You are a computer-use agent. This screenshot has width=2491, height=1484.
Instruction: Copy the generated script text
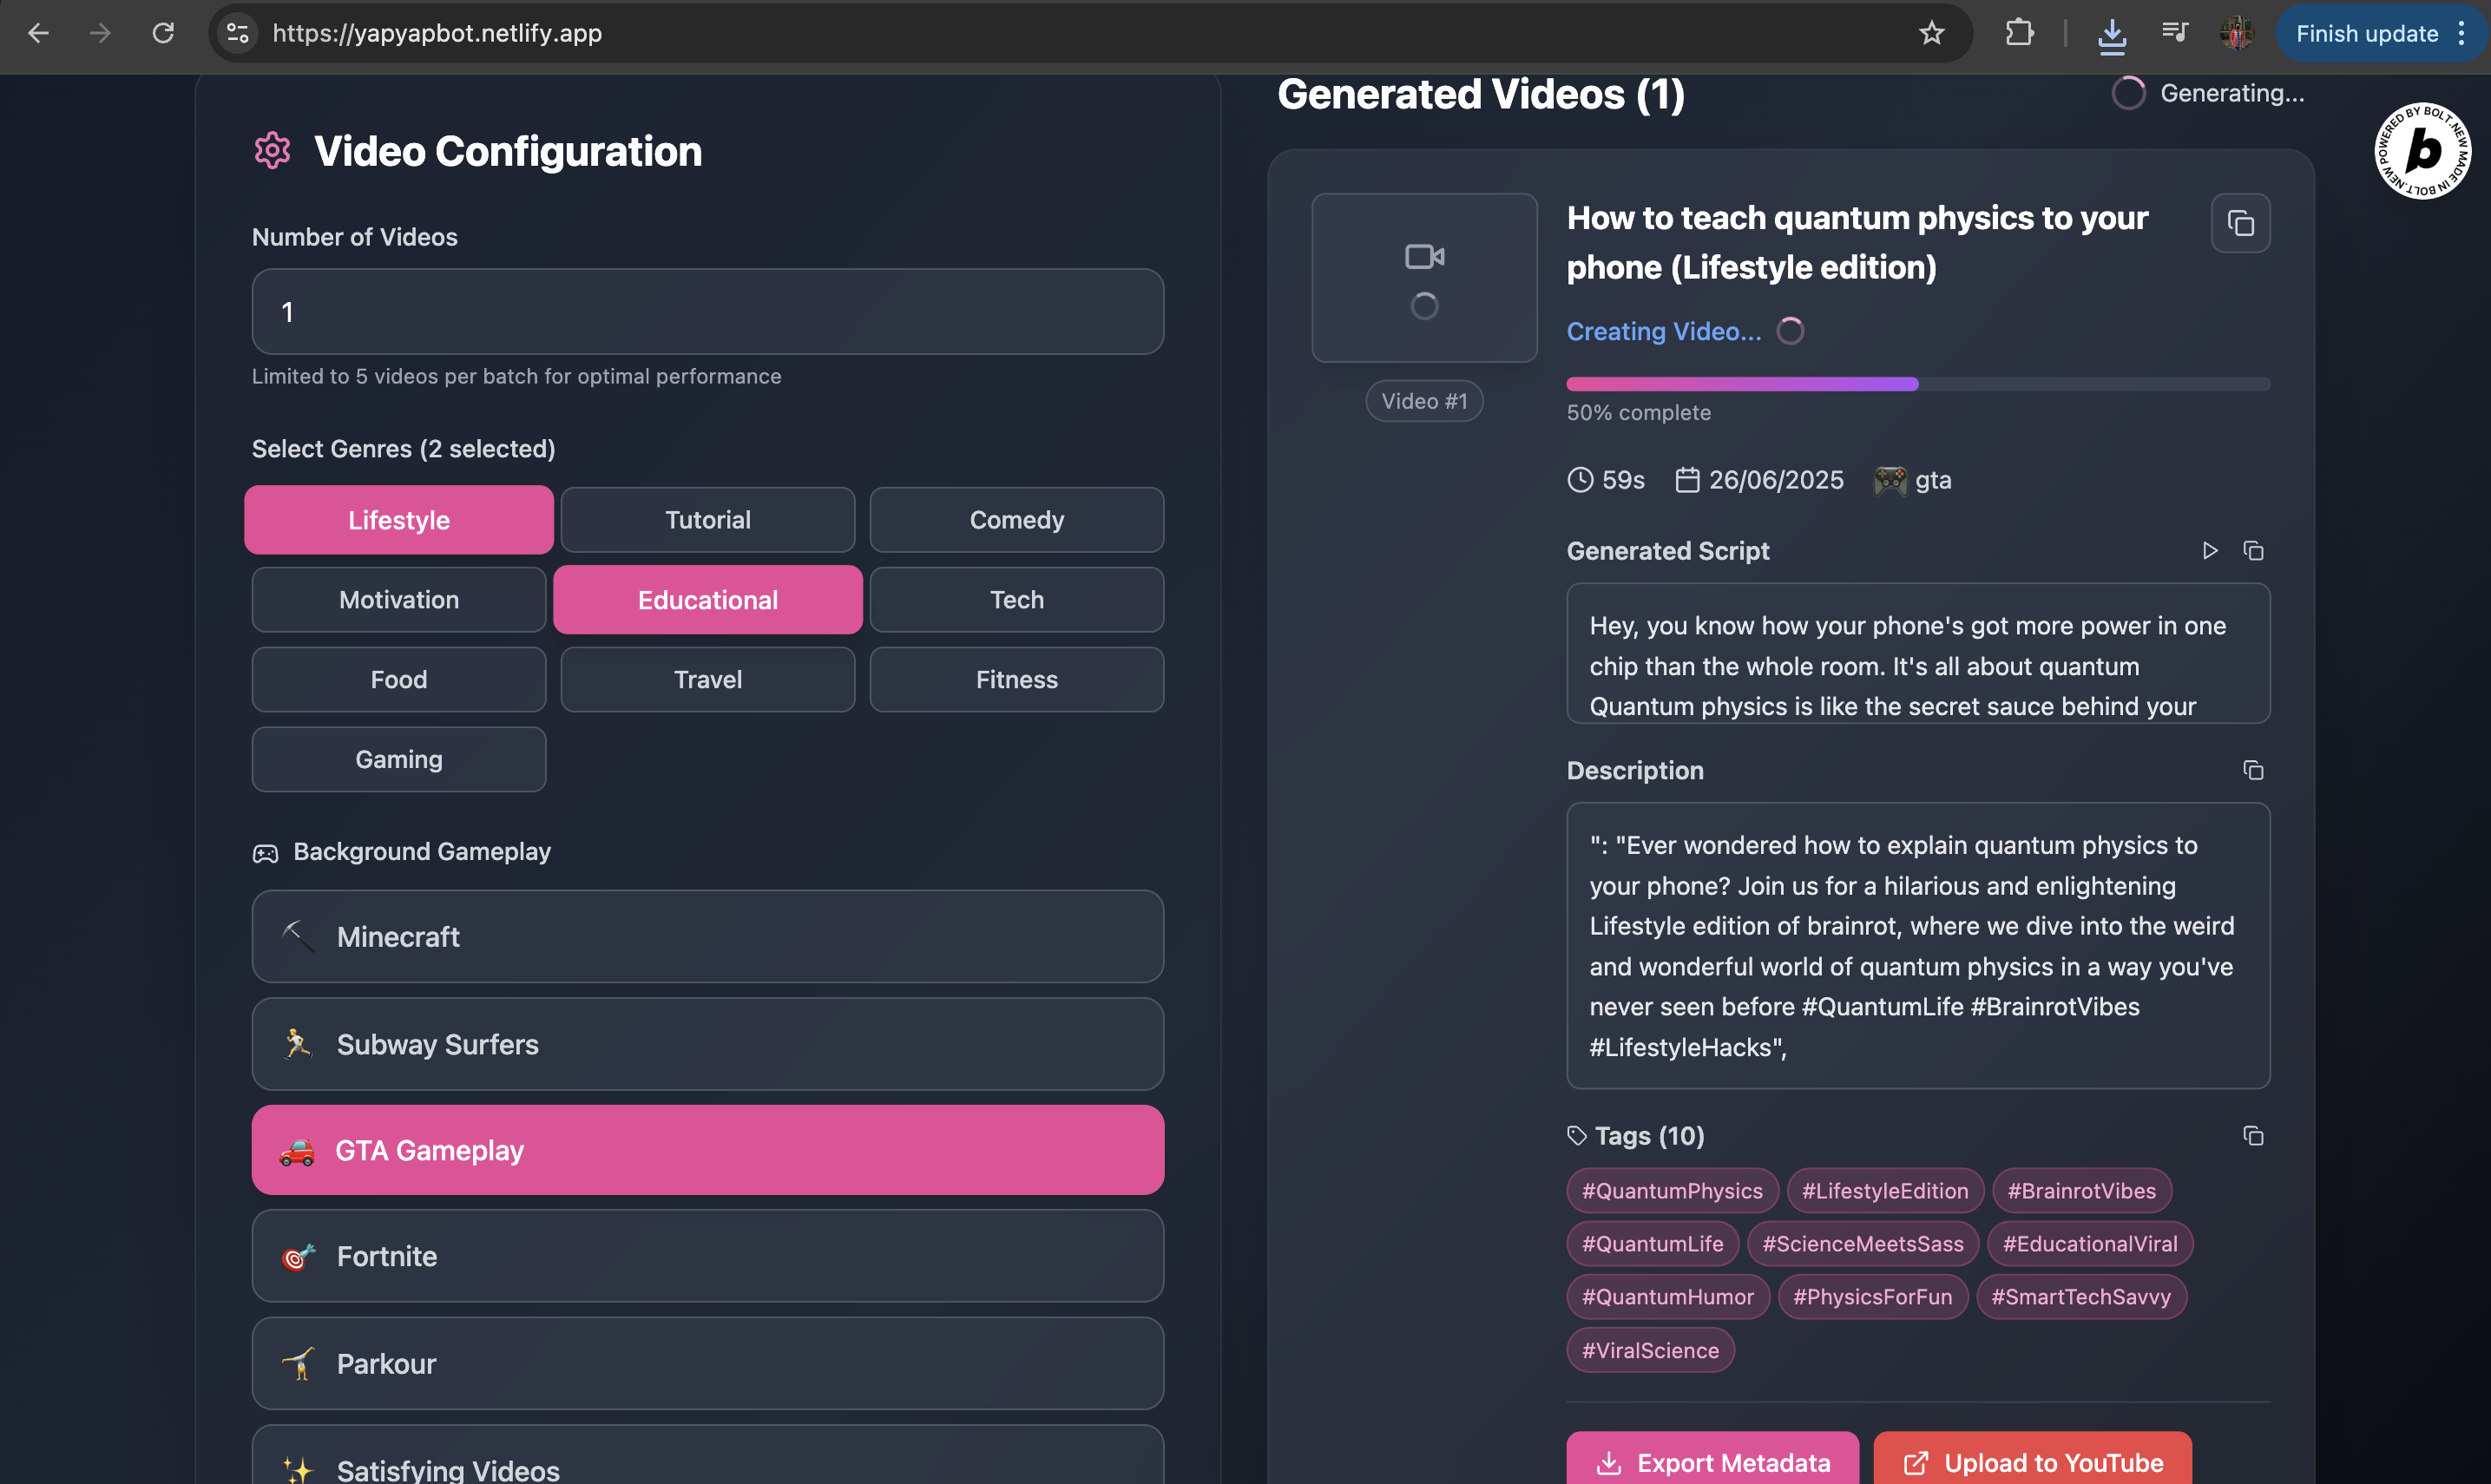[2253, 551]
